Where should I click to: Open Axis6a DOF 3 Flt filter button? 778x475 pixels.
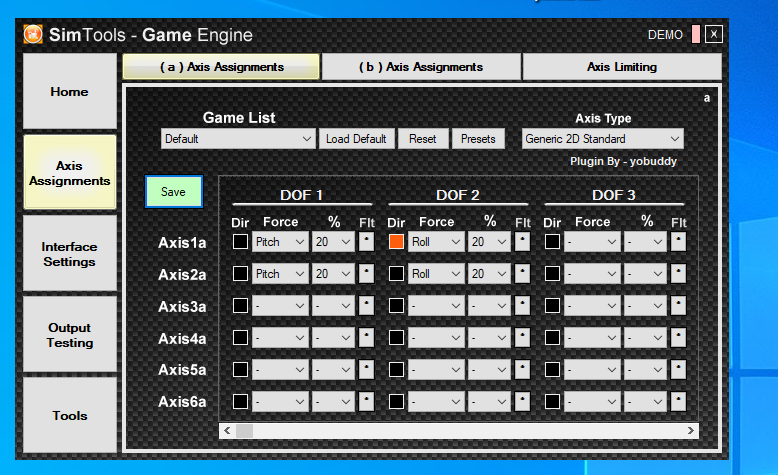tap(678, 401)
